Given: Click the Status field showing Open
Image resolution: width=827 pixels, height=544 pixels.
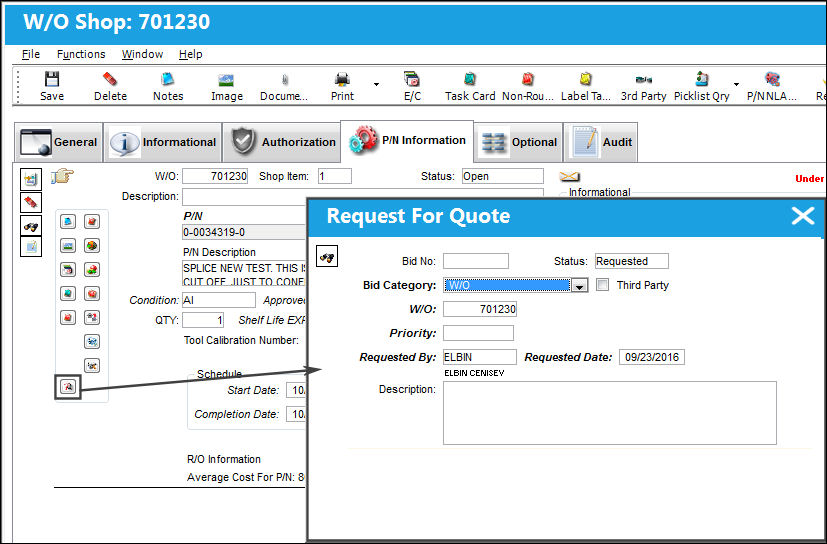Looking at the screenshot, I should 503,176.
